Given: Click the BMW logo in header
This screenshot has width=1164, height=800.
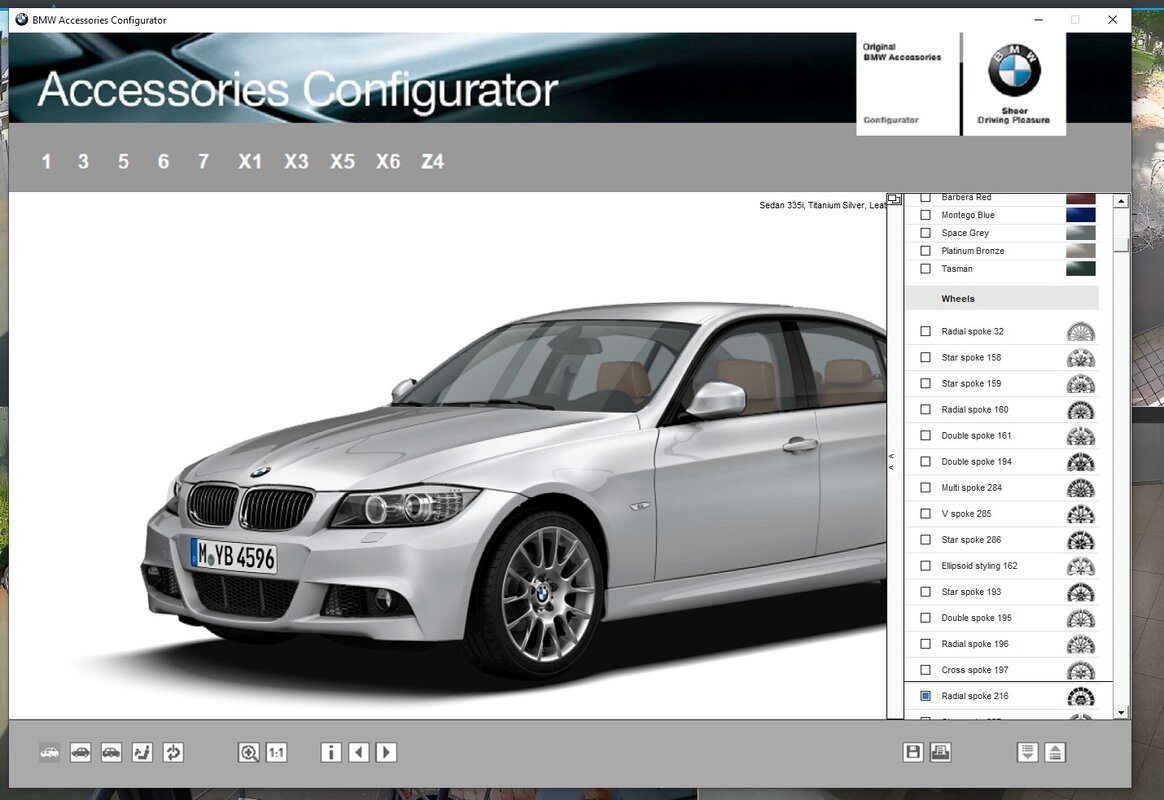Looking at the screenshot, I should [1014, 71].
